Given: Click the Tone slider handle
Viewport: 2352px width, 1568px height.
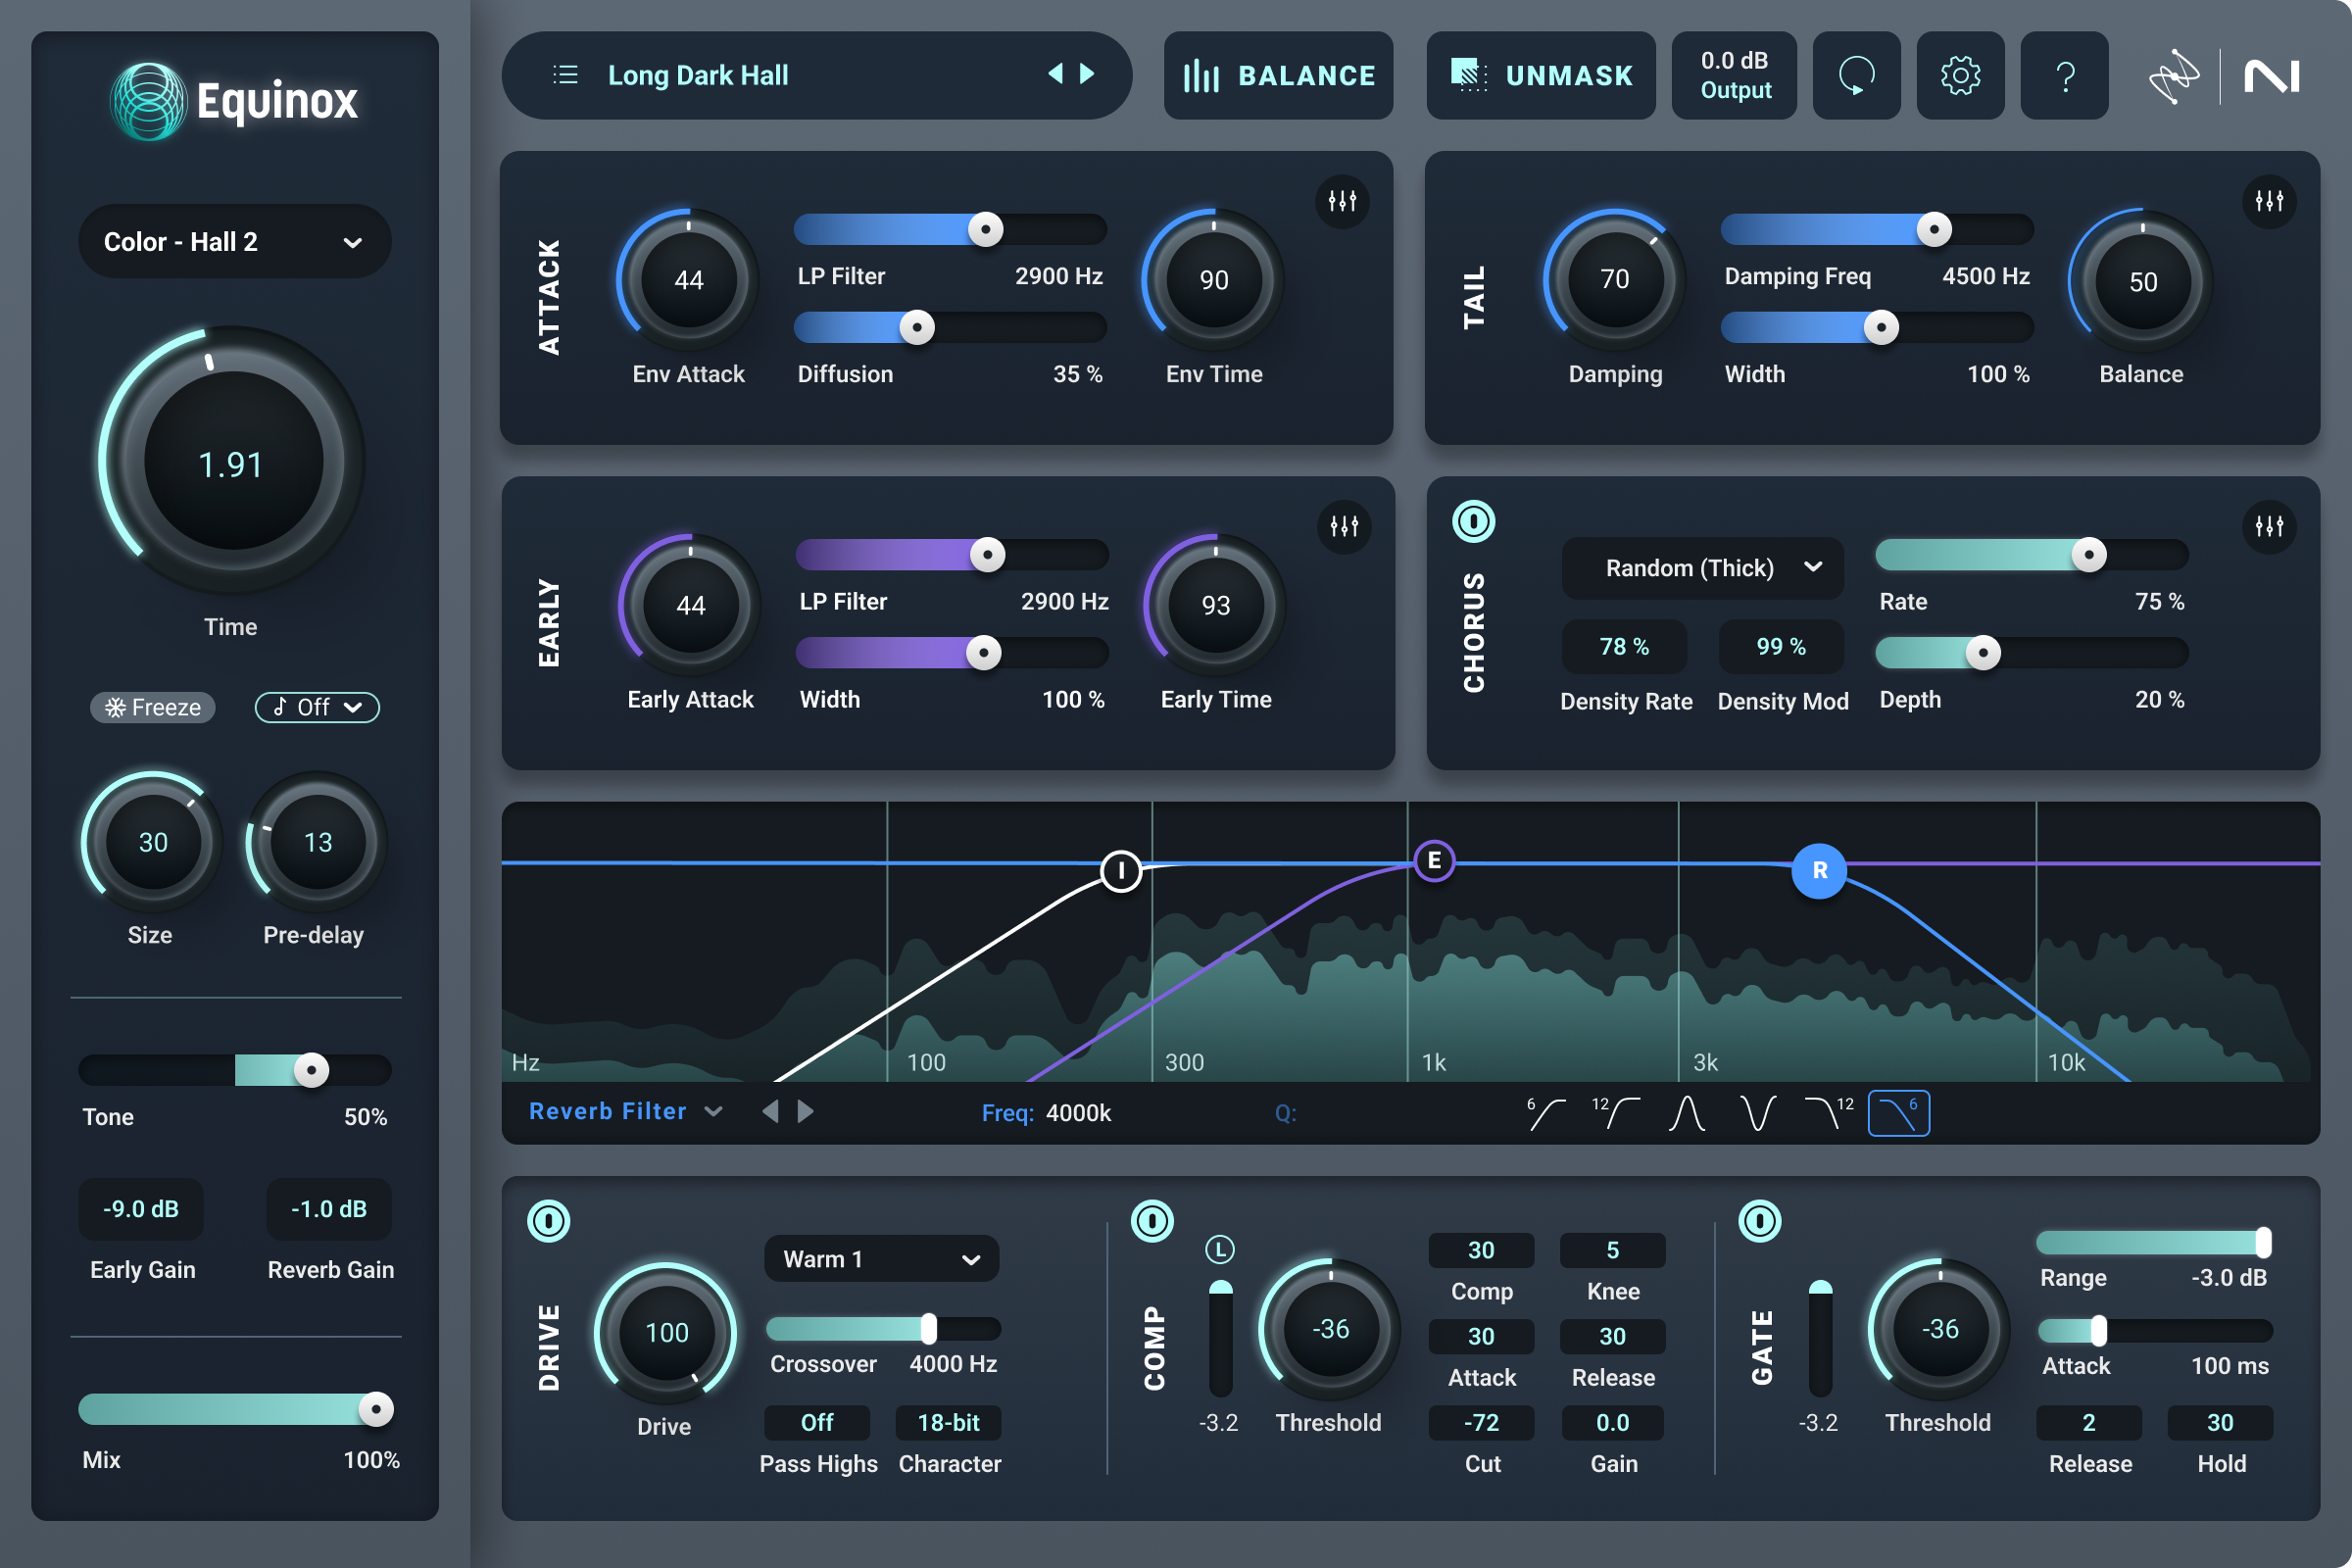Looking at the screenshot, I should point(311,1070).
